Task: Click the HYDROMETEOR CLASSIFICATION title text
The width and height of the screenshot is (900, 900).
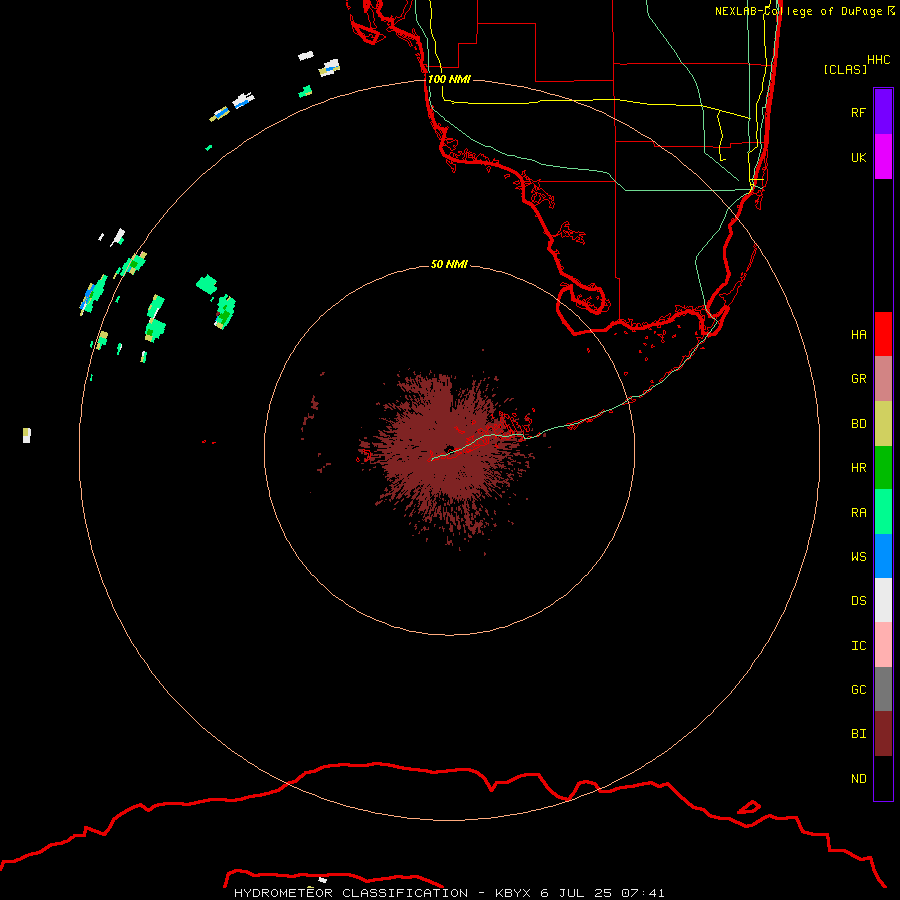Action: pyautogui.click(x=351, y=893)
